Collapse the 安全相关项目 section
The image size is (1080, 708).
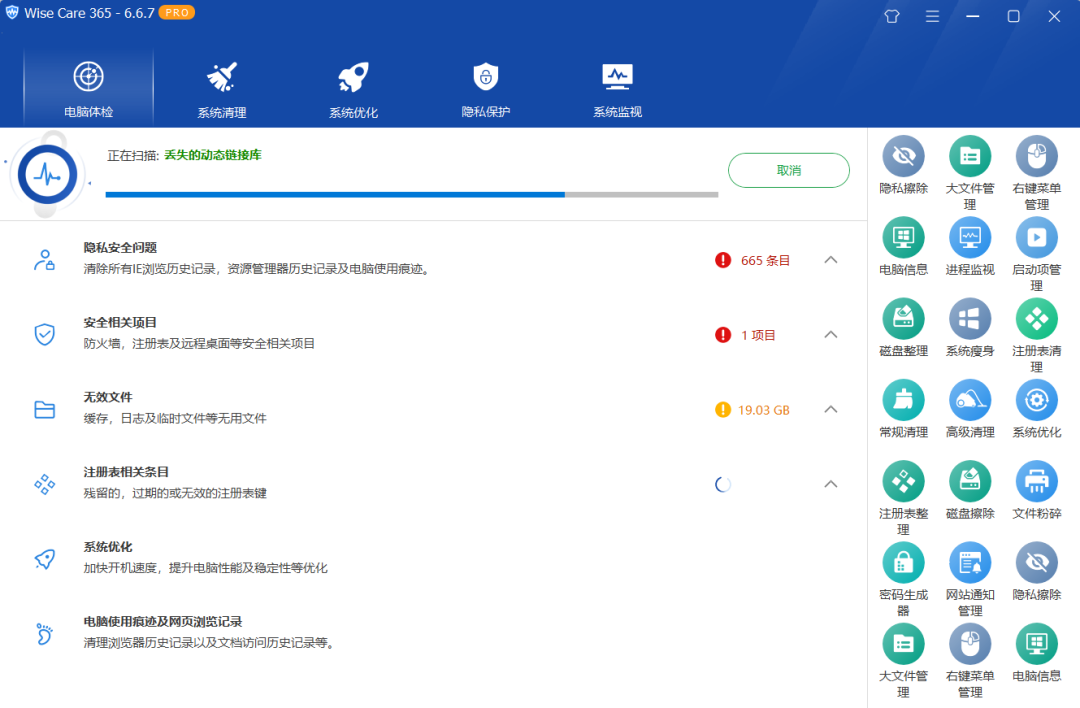pos(830,334)
